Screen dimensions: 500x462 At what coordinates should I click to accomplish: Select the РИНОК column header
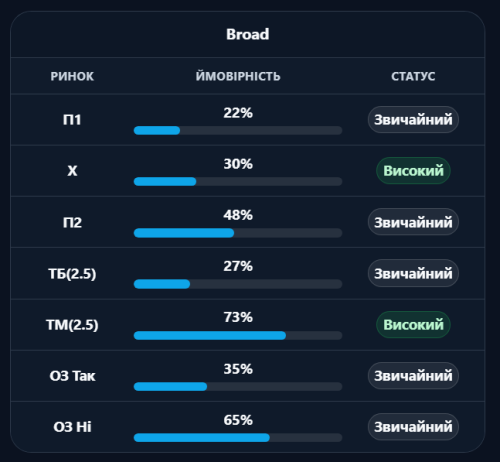pos(72,76)
